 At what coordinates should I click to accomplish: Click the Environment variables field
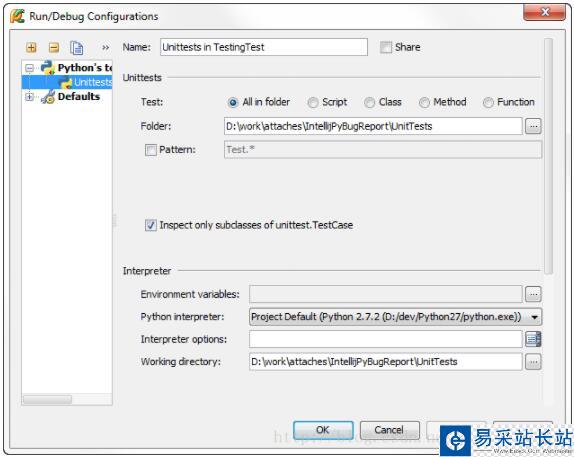click(x=386, y=294)
